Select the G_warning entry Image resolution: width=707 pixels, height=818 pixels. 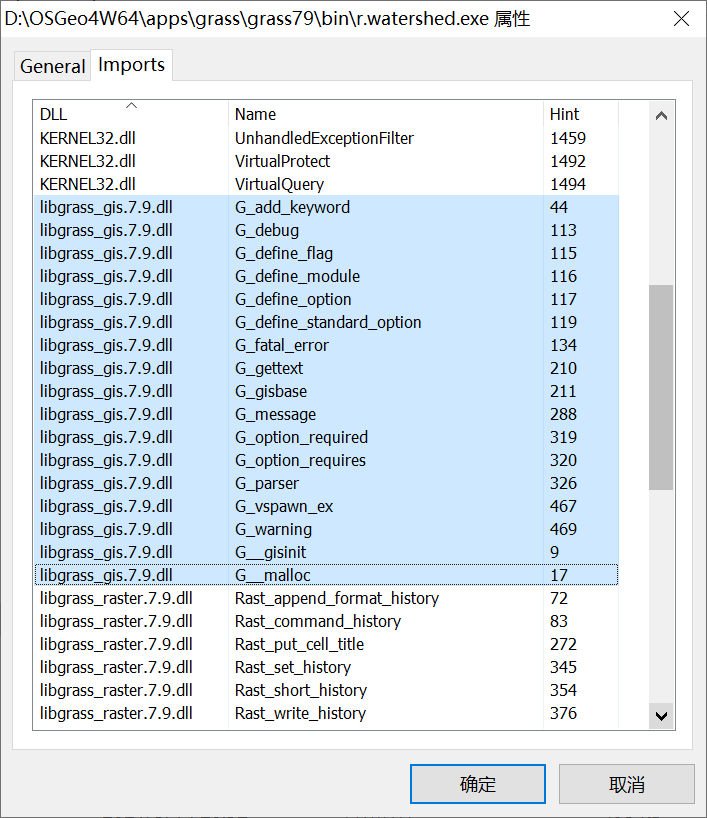click(326, 528)
